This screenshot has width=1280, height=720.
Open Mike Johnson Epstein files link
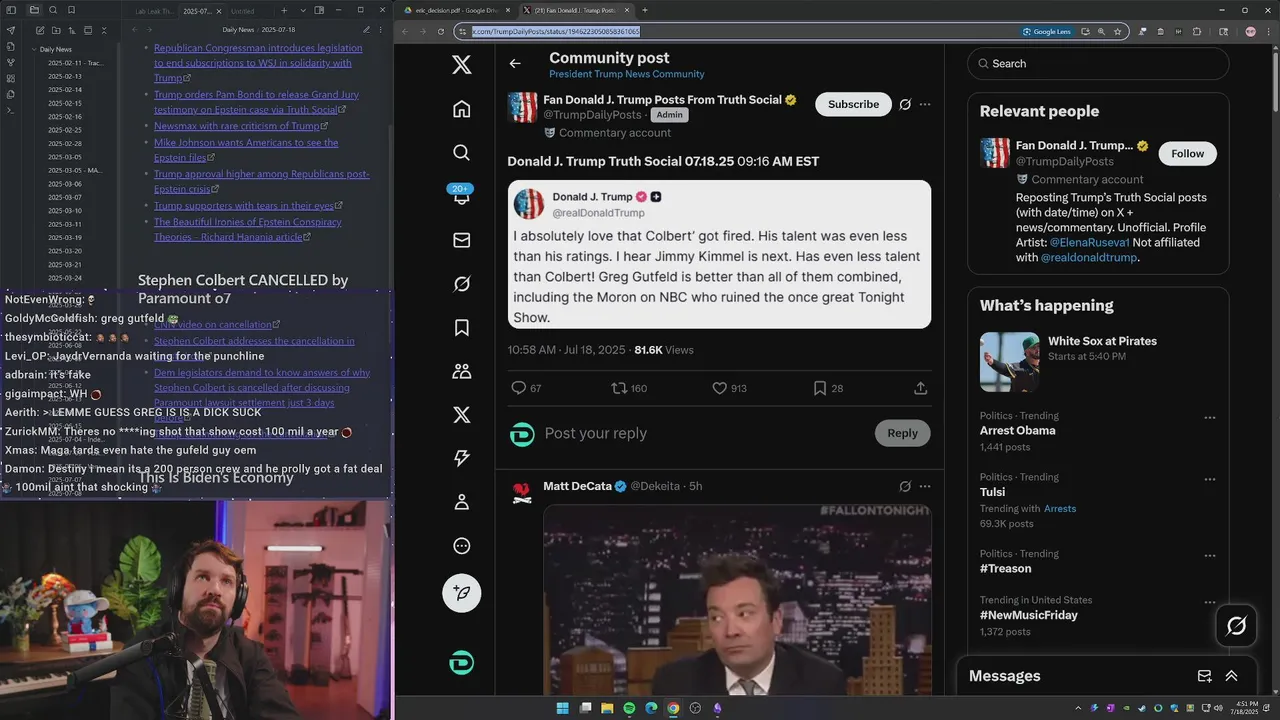click(x=246, y=150)
